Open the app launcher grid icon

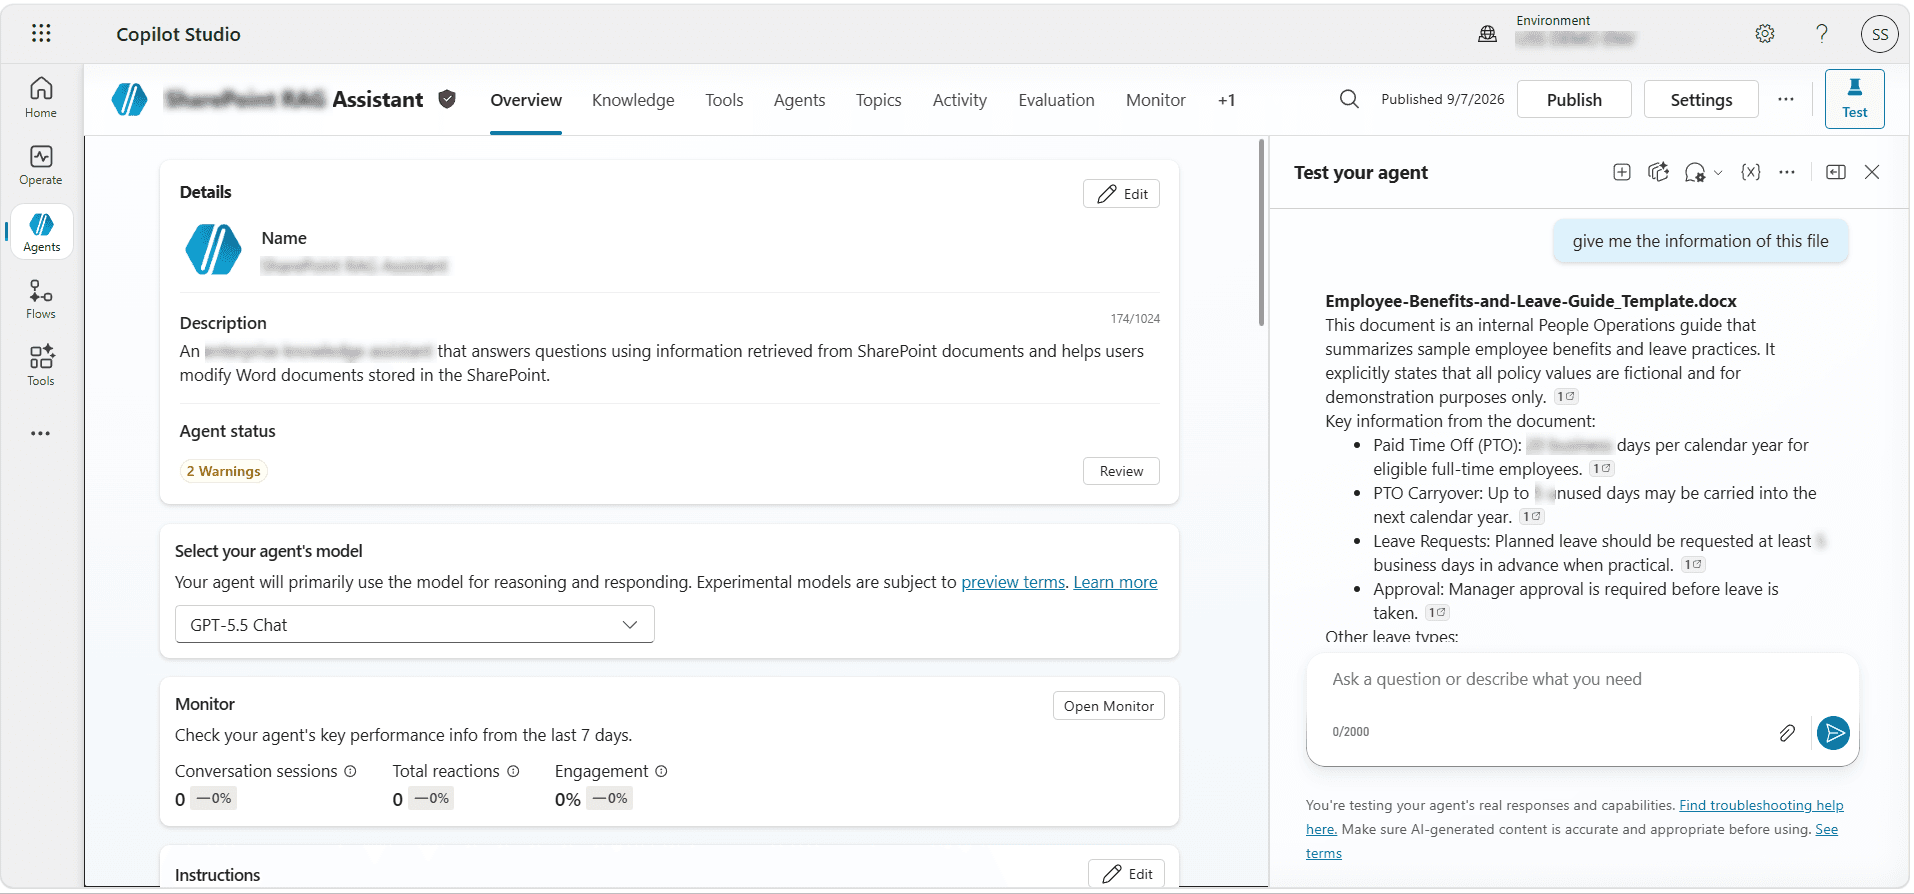pos(41,33)
